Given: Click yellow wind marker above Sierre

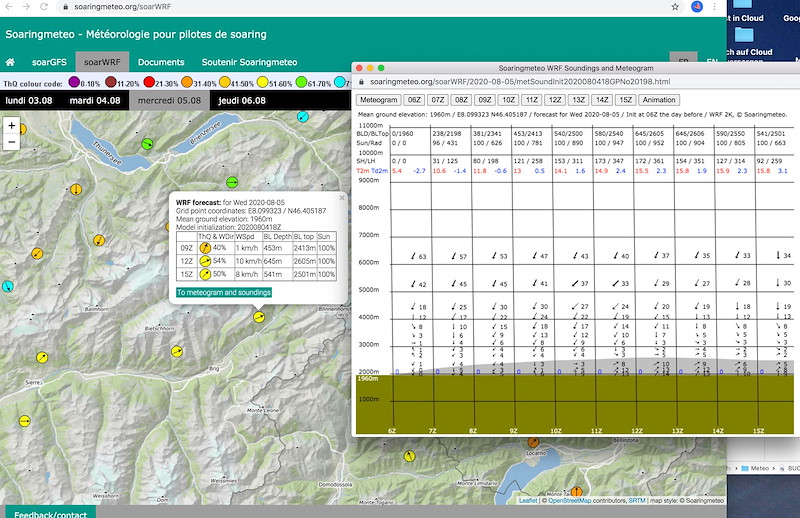Looking at the screenshot, I should 42,357.
